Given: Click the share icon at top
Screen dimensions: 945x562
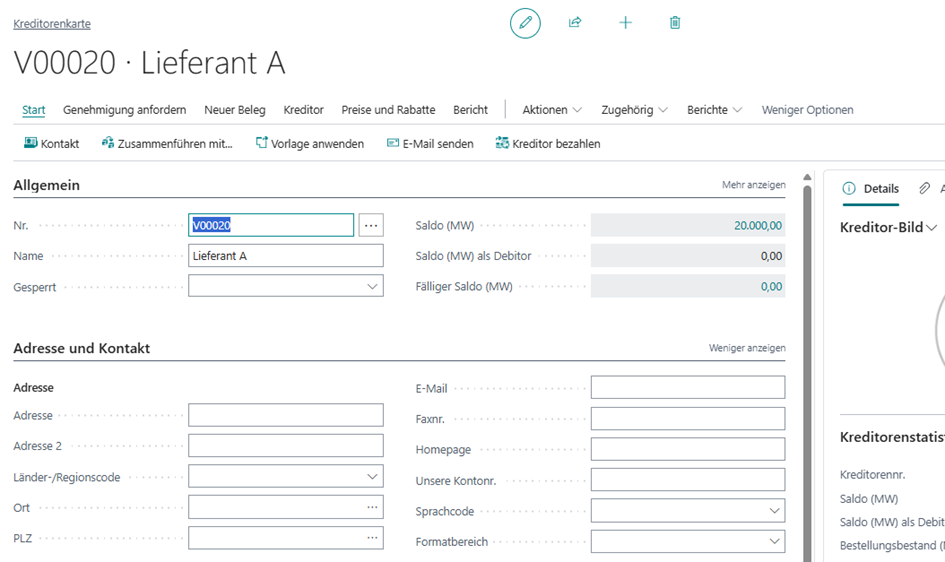Looking at the screenshot, I should 575,23.
